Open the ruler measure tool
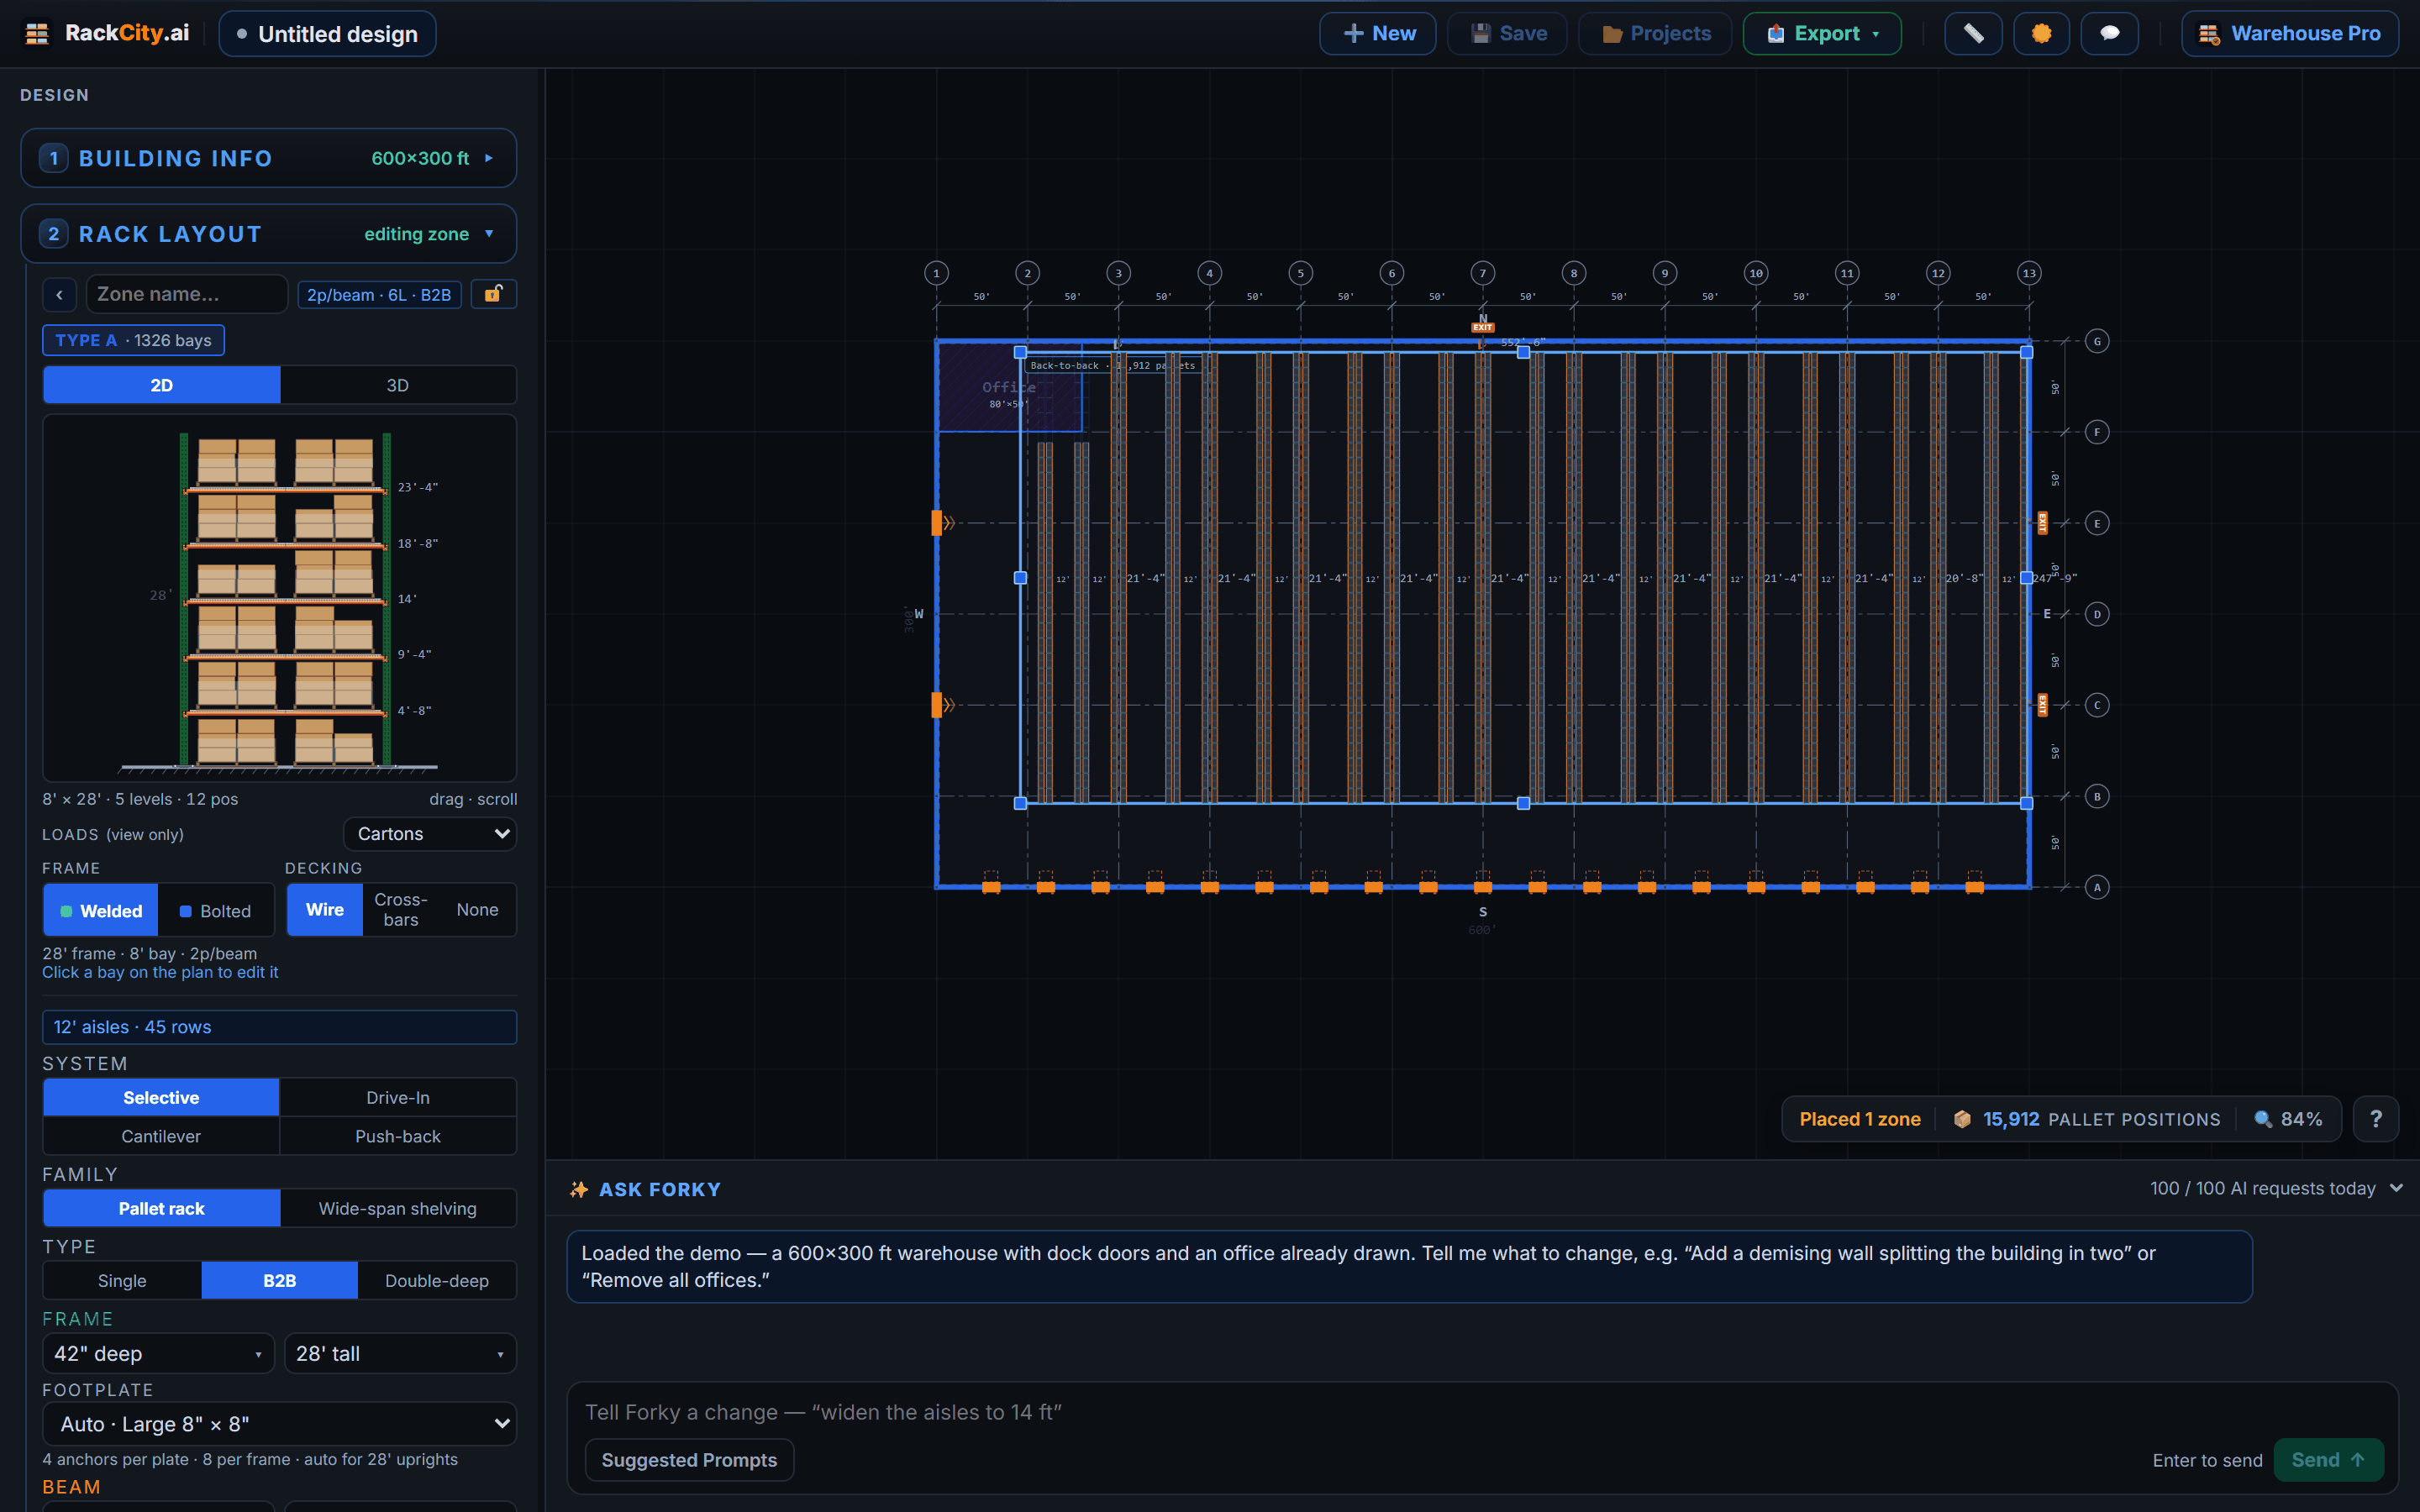The height and width of the screenshot is (1512, 2420). tap(1972, 33)
